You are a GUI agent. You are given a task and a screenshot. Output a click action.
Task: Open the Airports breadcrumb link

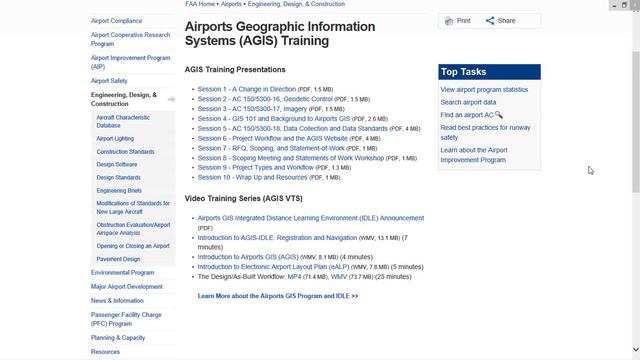pyautogui.click(x=231, y=4)
